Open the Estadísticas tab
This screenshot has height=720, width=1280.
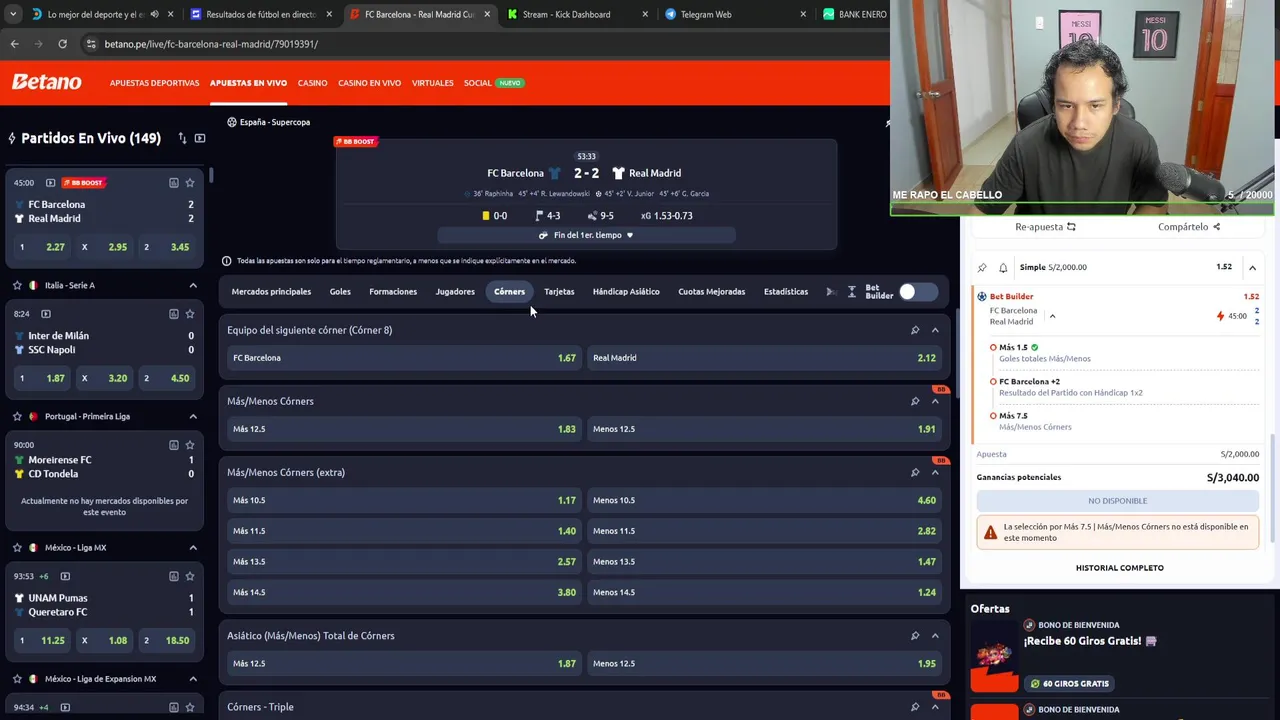click(786, 292)
